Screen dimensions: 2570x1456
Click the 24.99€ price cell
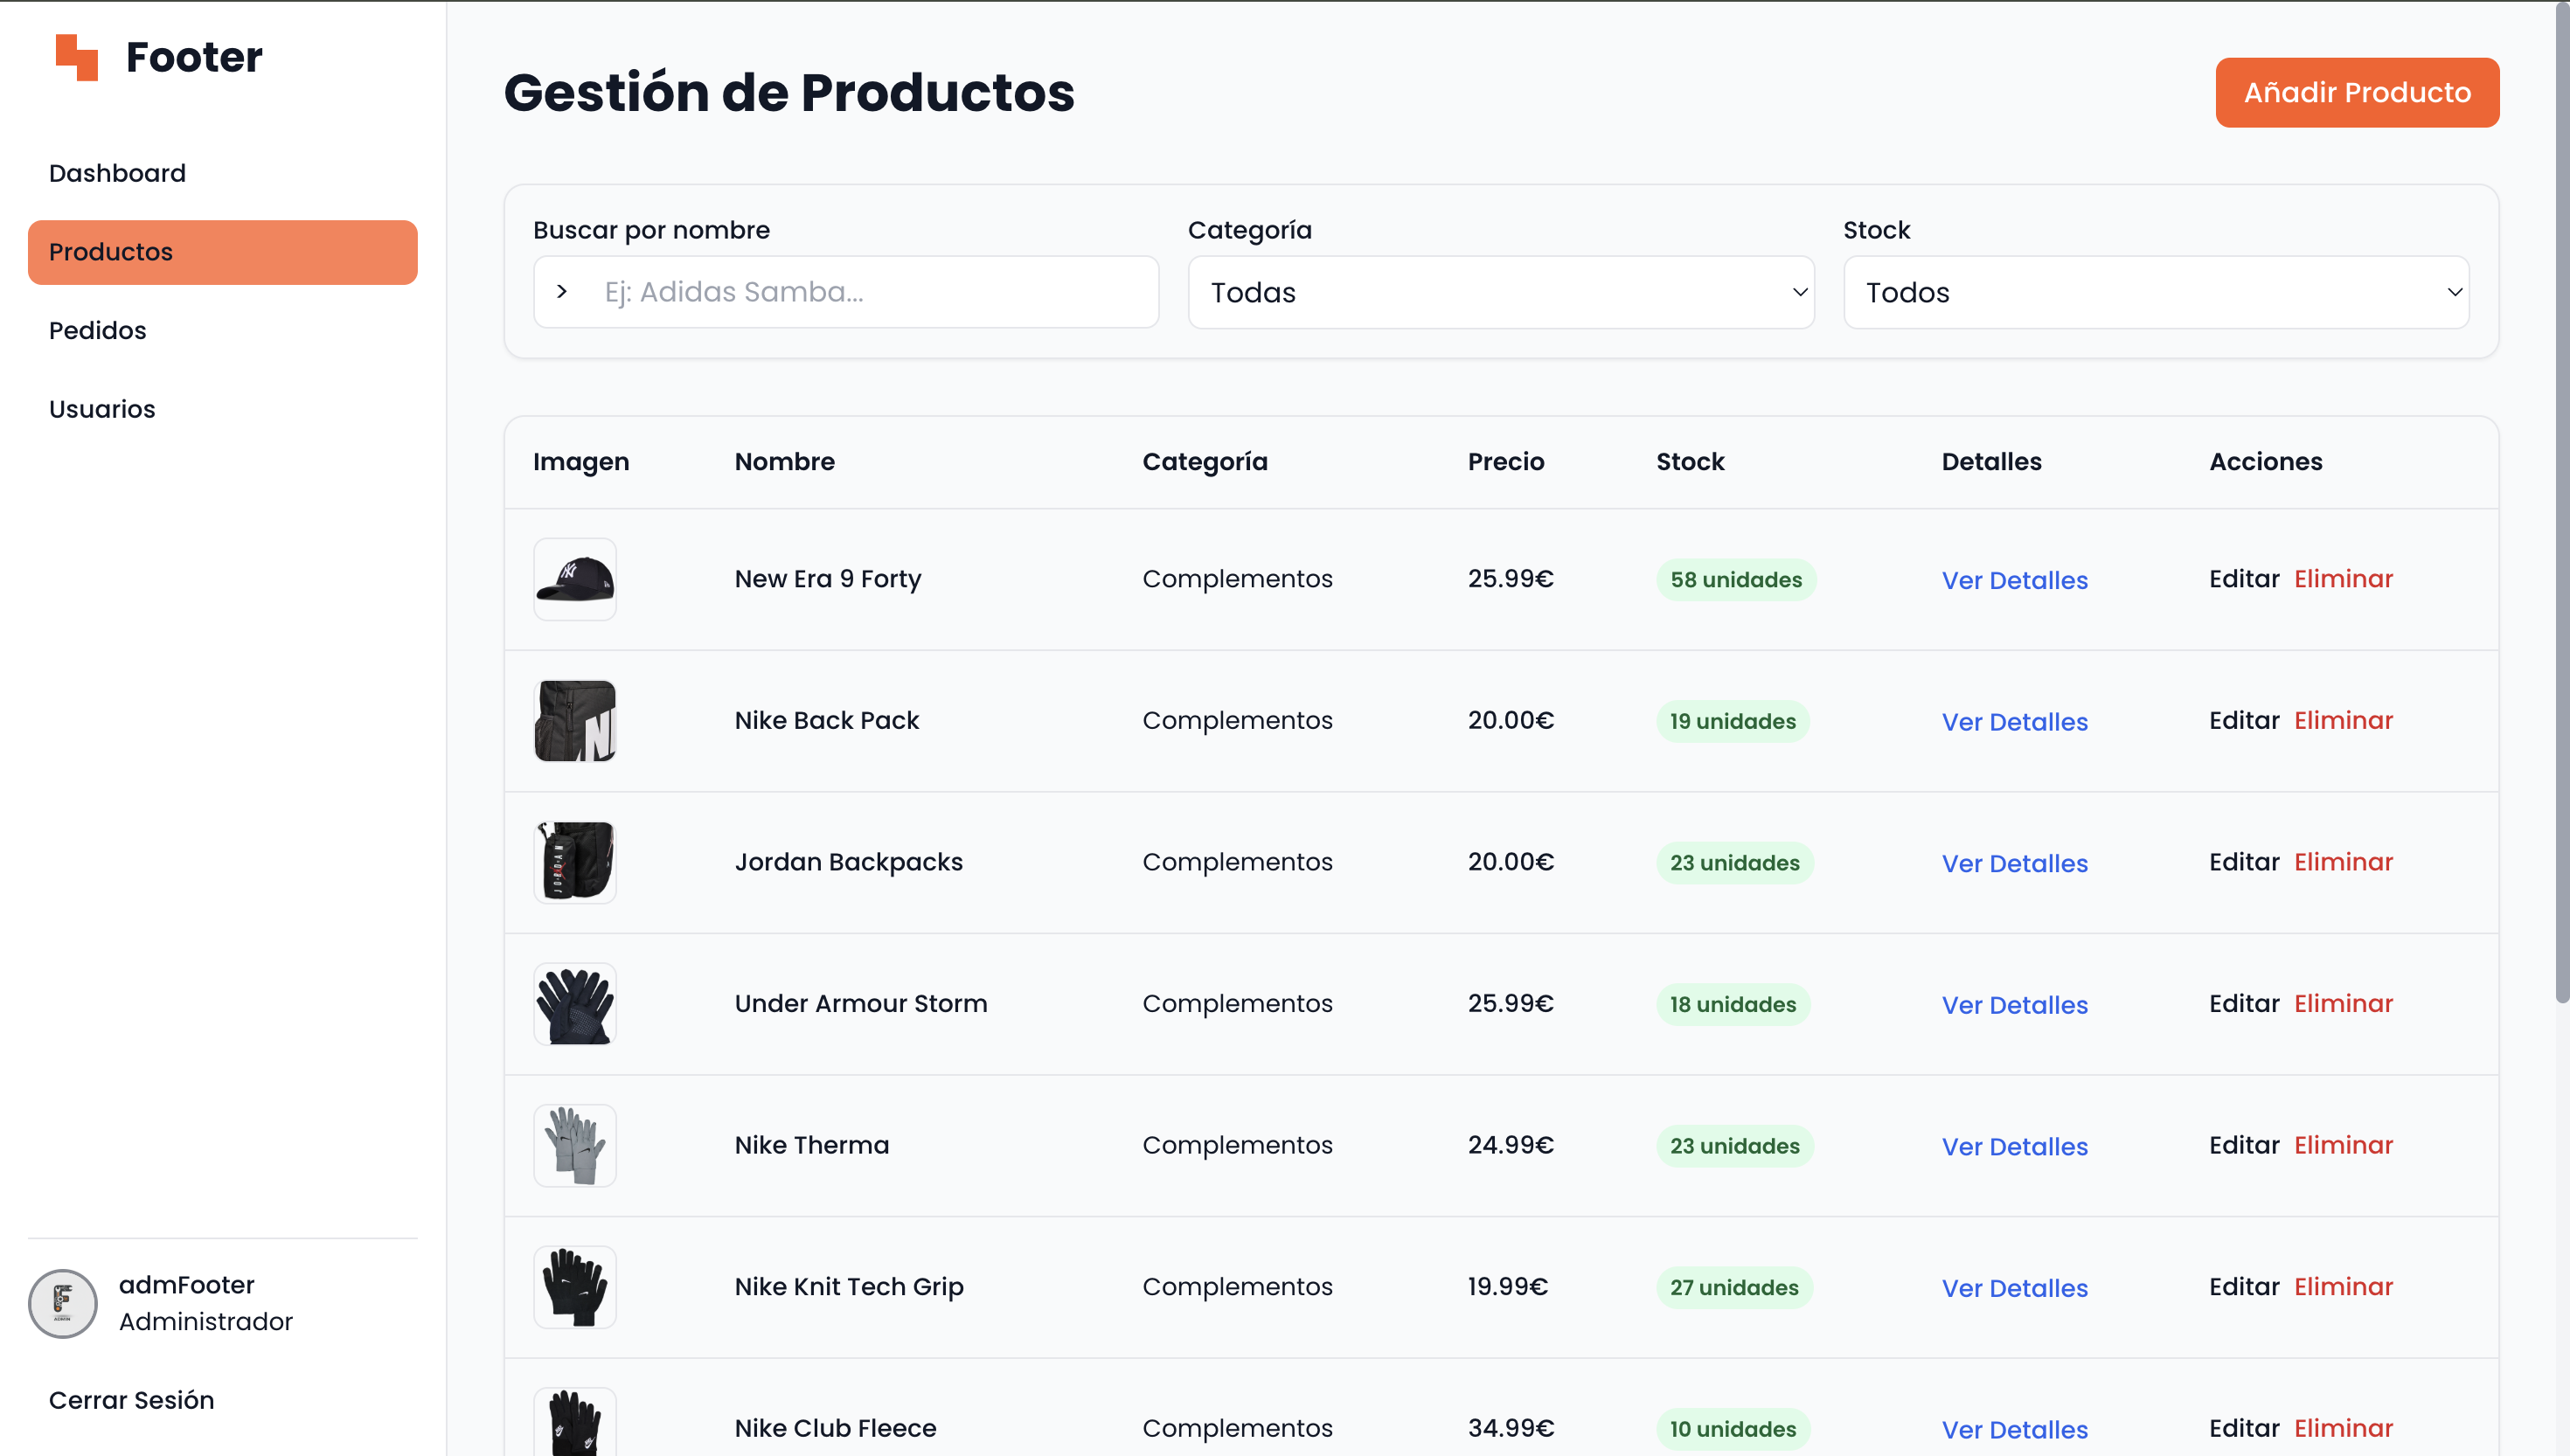click(x=1511, y=1145)
